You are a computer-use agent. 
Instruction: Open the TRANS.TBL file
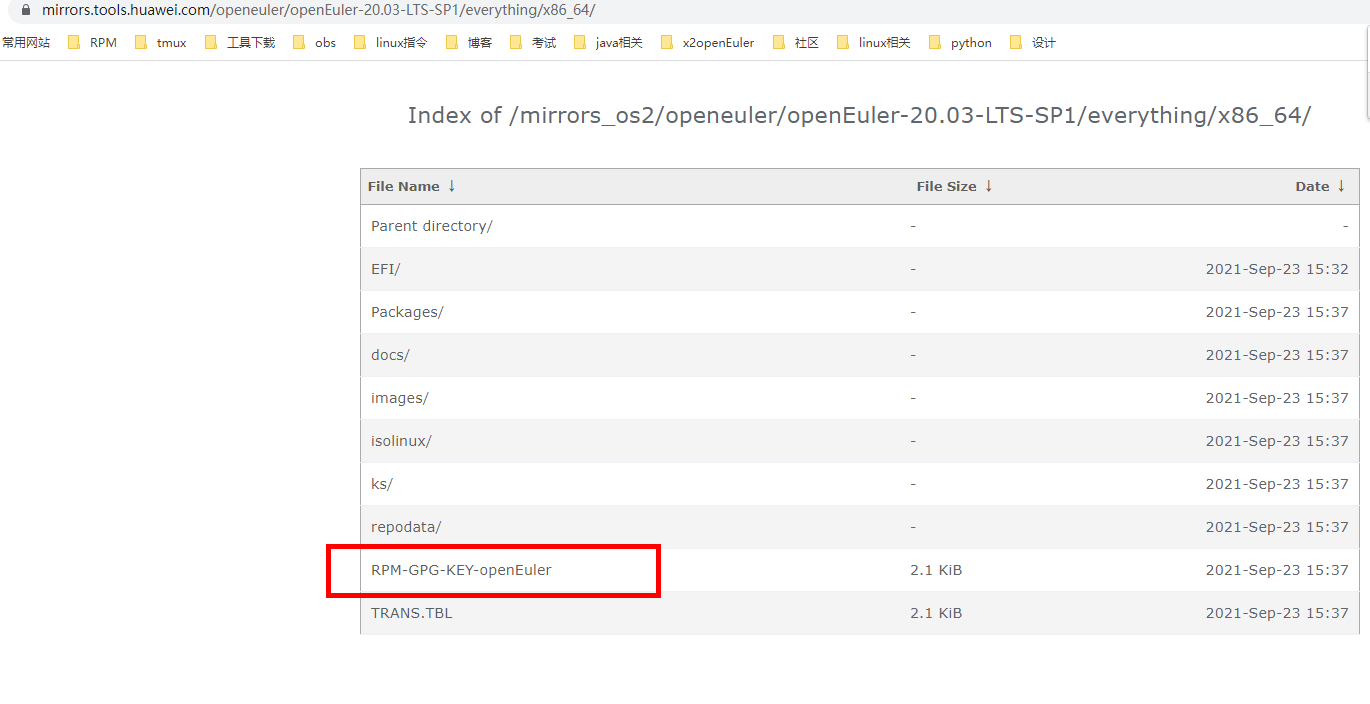click(x=411, y=613)
